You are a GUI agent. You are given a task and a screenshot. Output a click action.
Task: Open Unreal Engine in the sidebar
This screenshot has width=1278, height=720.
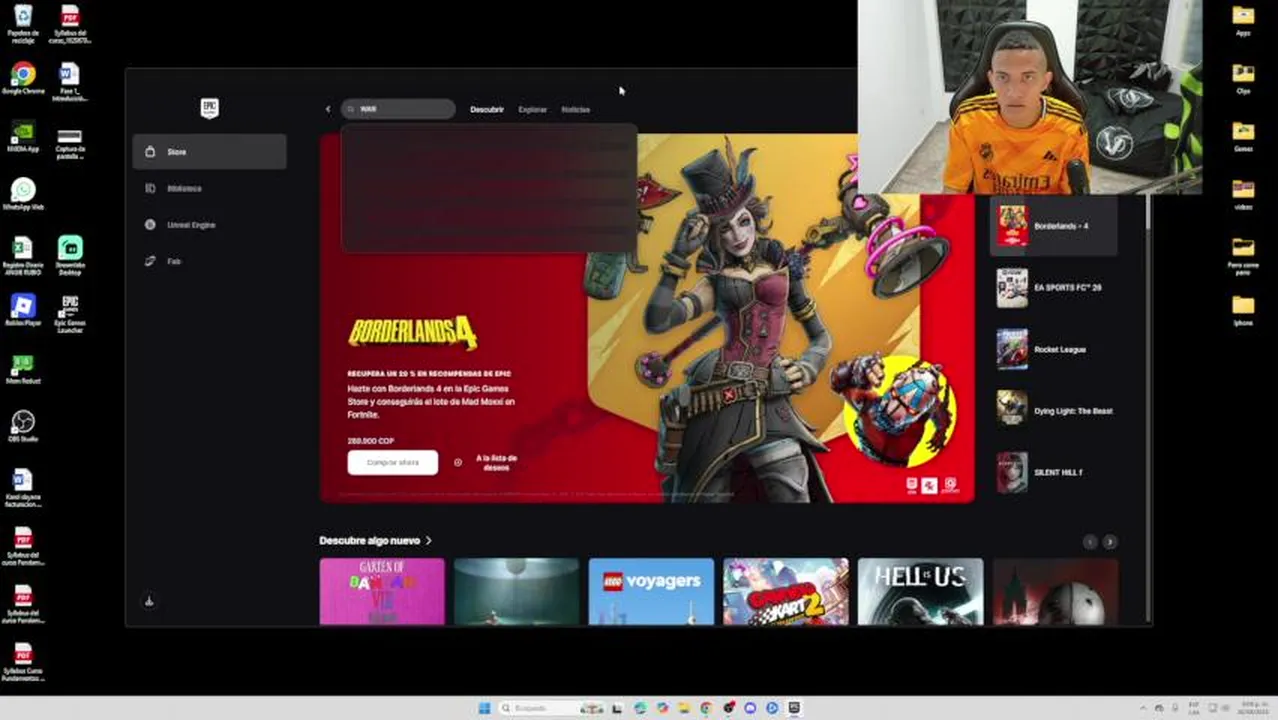coord(209,225)
